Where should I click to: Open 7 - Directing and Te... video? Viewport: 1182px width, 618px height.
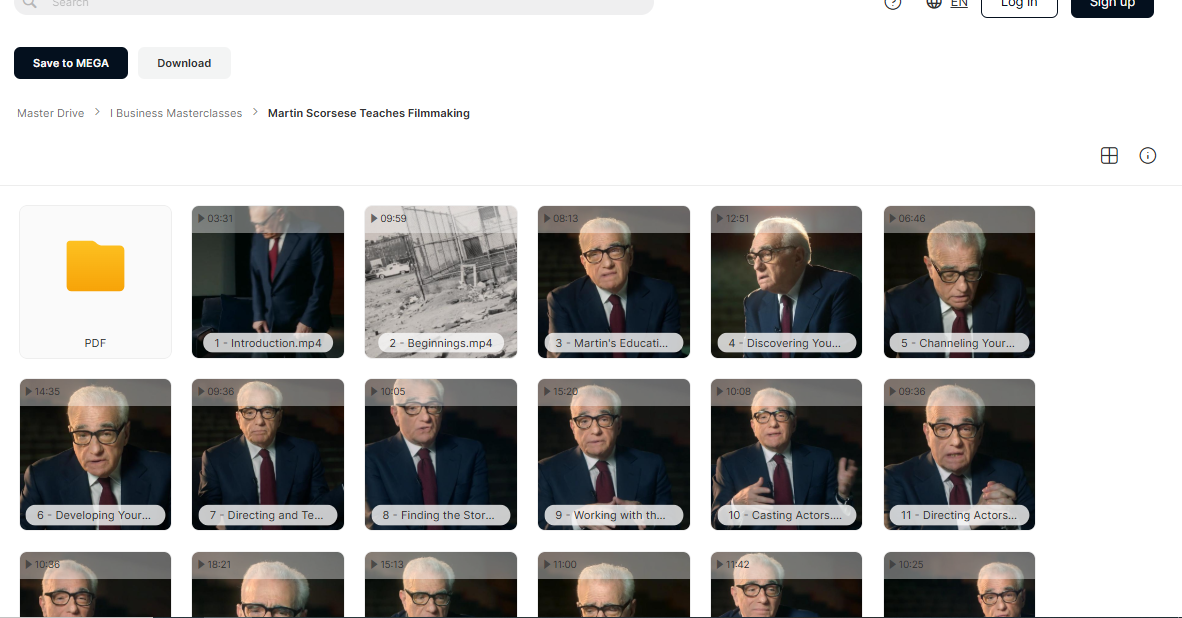[x=268, y=454]
